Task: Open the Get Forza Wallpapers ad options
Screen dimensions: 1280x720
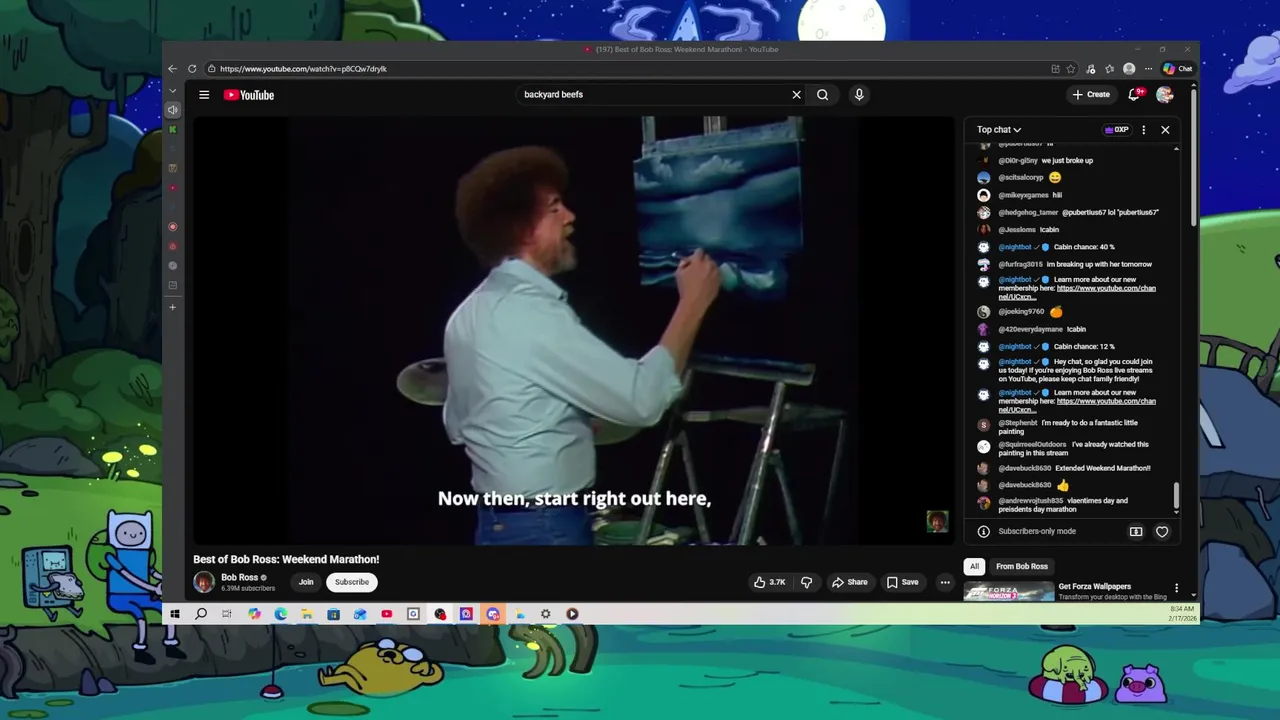Action: [x=1176, y=588]
